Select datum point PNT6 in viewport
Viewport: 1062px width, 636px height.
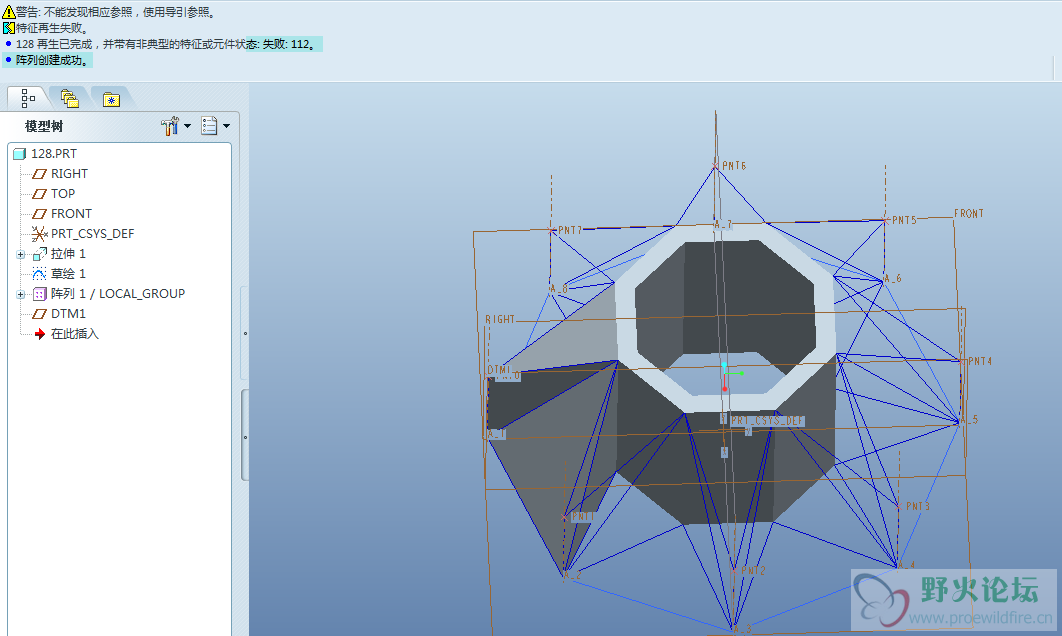coord(716,165)
